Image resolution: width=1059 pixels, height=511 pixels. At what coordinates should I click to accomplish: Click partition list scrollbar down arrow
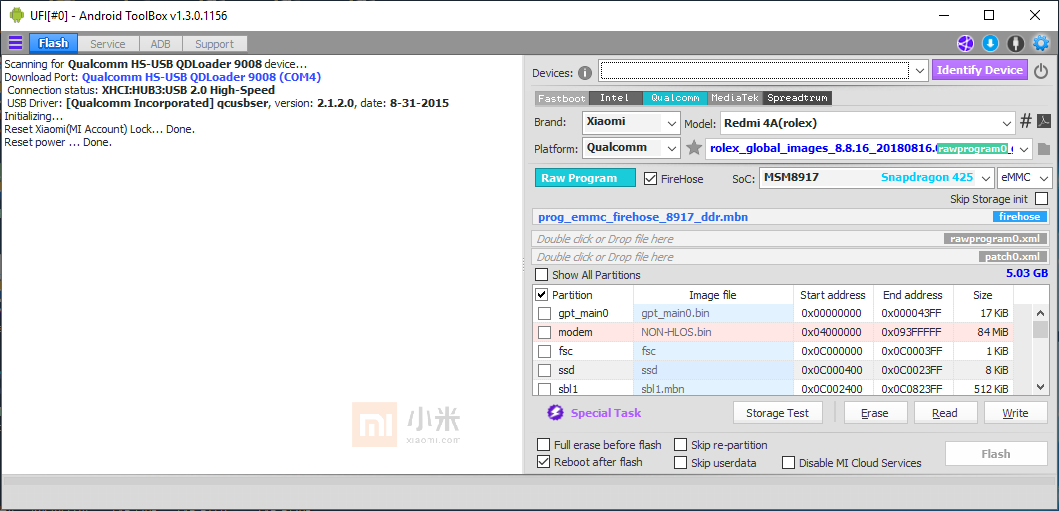tap(1041, 387)
